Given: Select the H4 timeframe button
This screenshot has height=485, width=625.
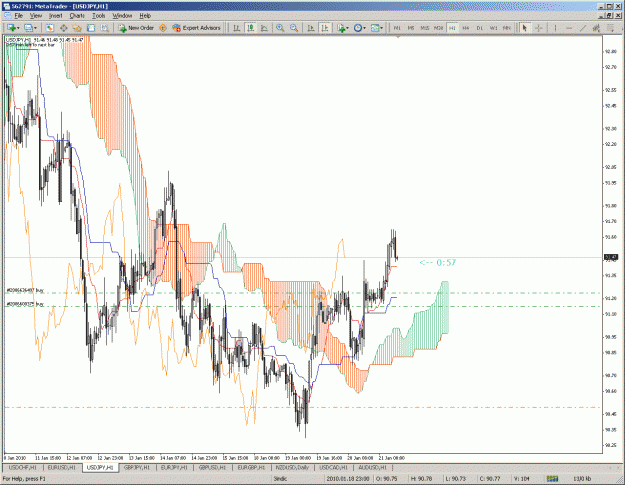Looking at the screenshot, I should click(x=466, y=28).
